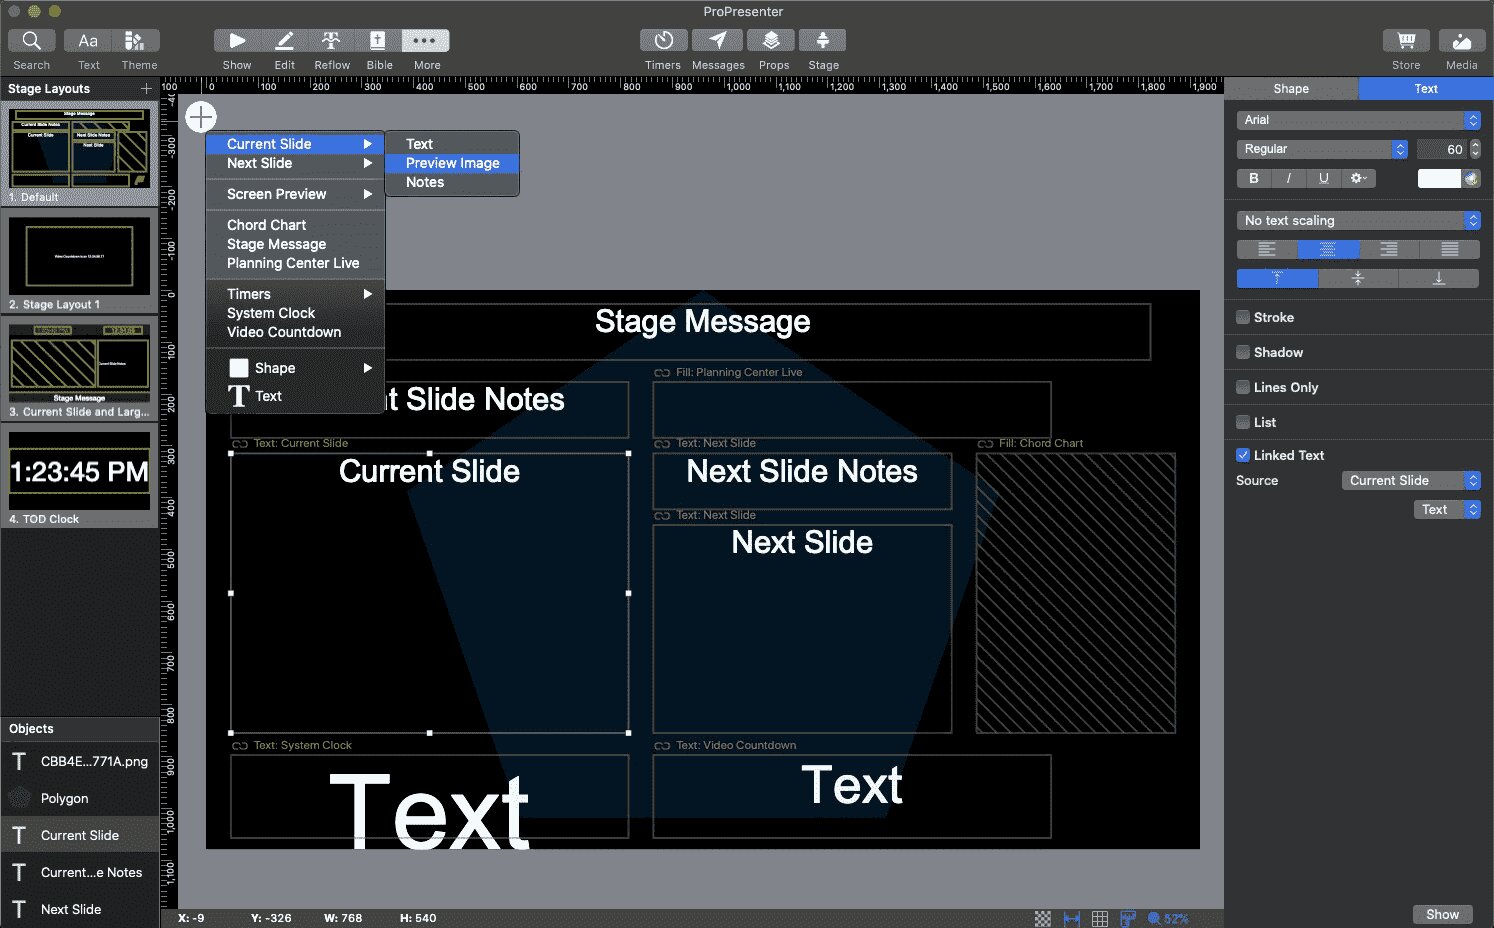Enable the Shadow checkbox
This screenshot has height=928, width=1494.
point(1243,352)
